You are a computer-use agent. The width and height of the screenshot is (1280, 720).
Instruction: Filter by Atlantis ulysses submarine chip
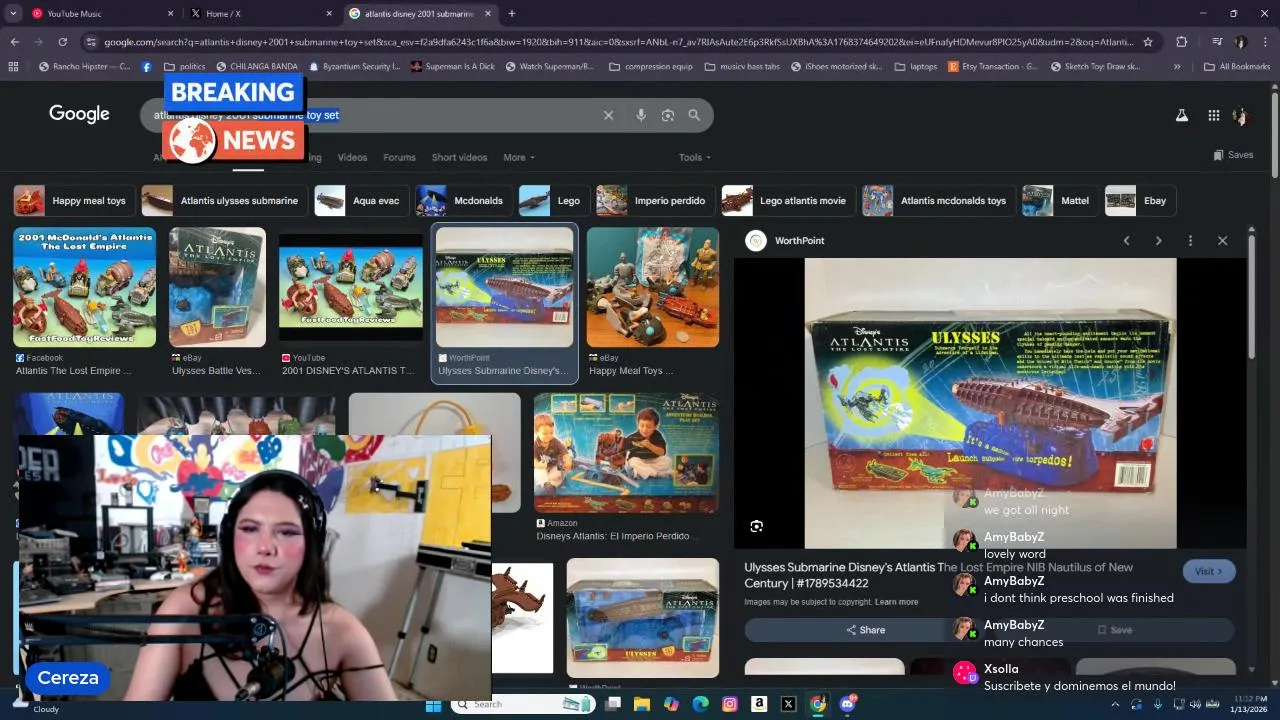pyautogui.click(x=224, y=201)
